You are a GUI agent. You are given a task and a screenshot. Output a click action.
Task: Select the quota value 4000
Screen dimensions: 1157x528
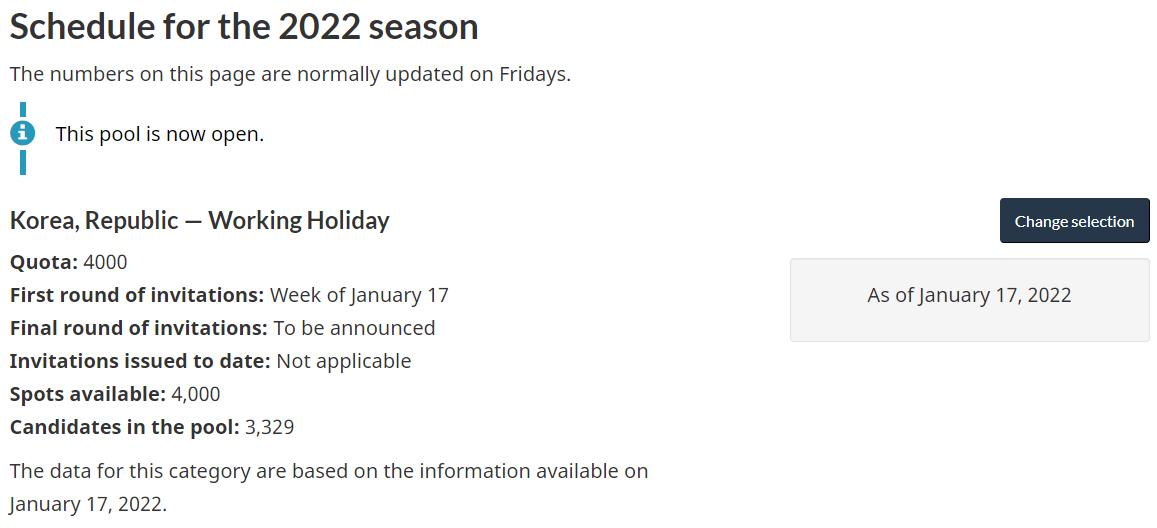(x=106, y=262)
